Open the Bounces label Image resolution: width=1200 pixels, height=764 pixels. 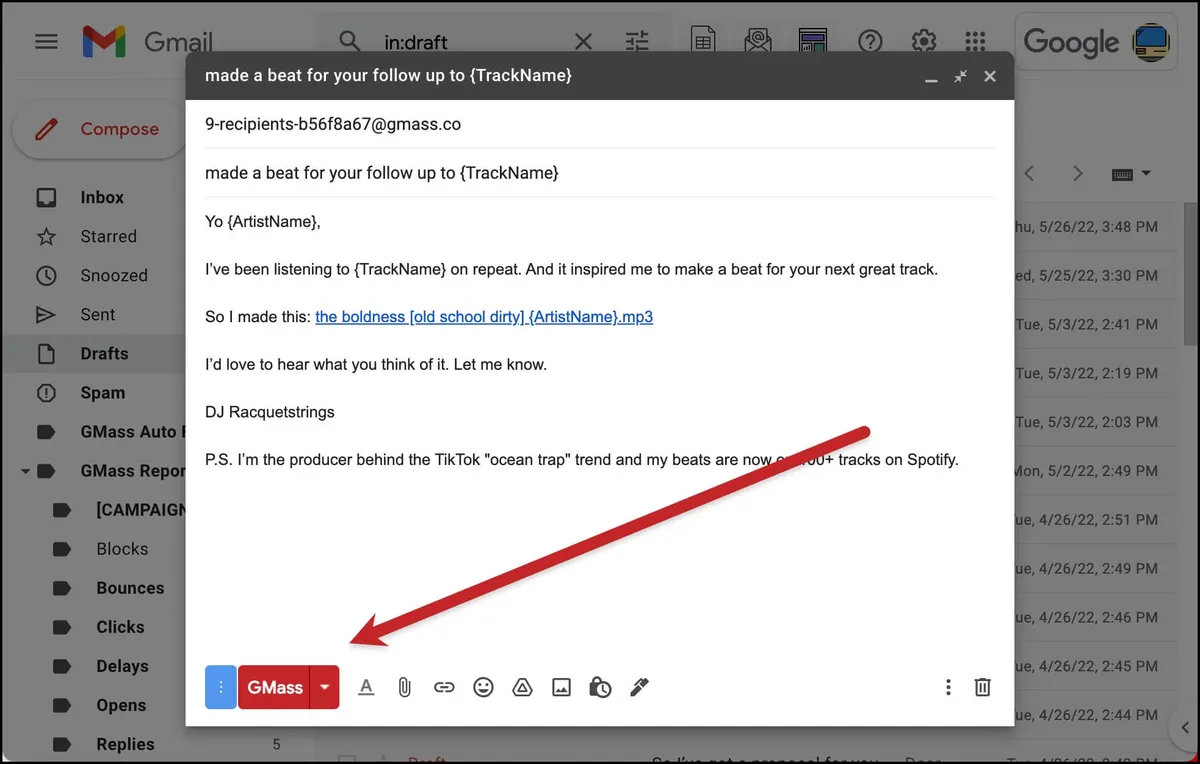pyautogui.click(x=130, y=588)
